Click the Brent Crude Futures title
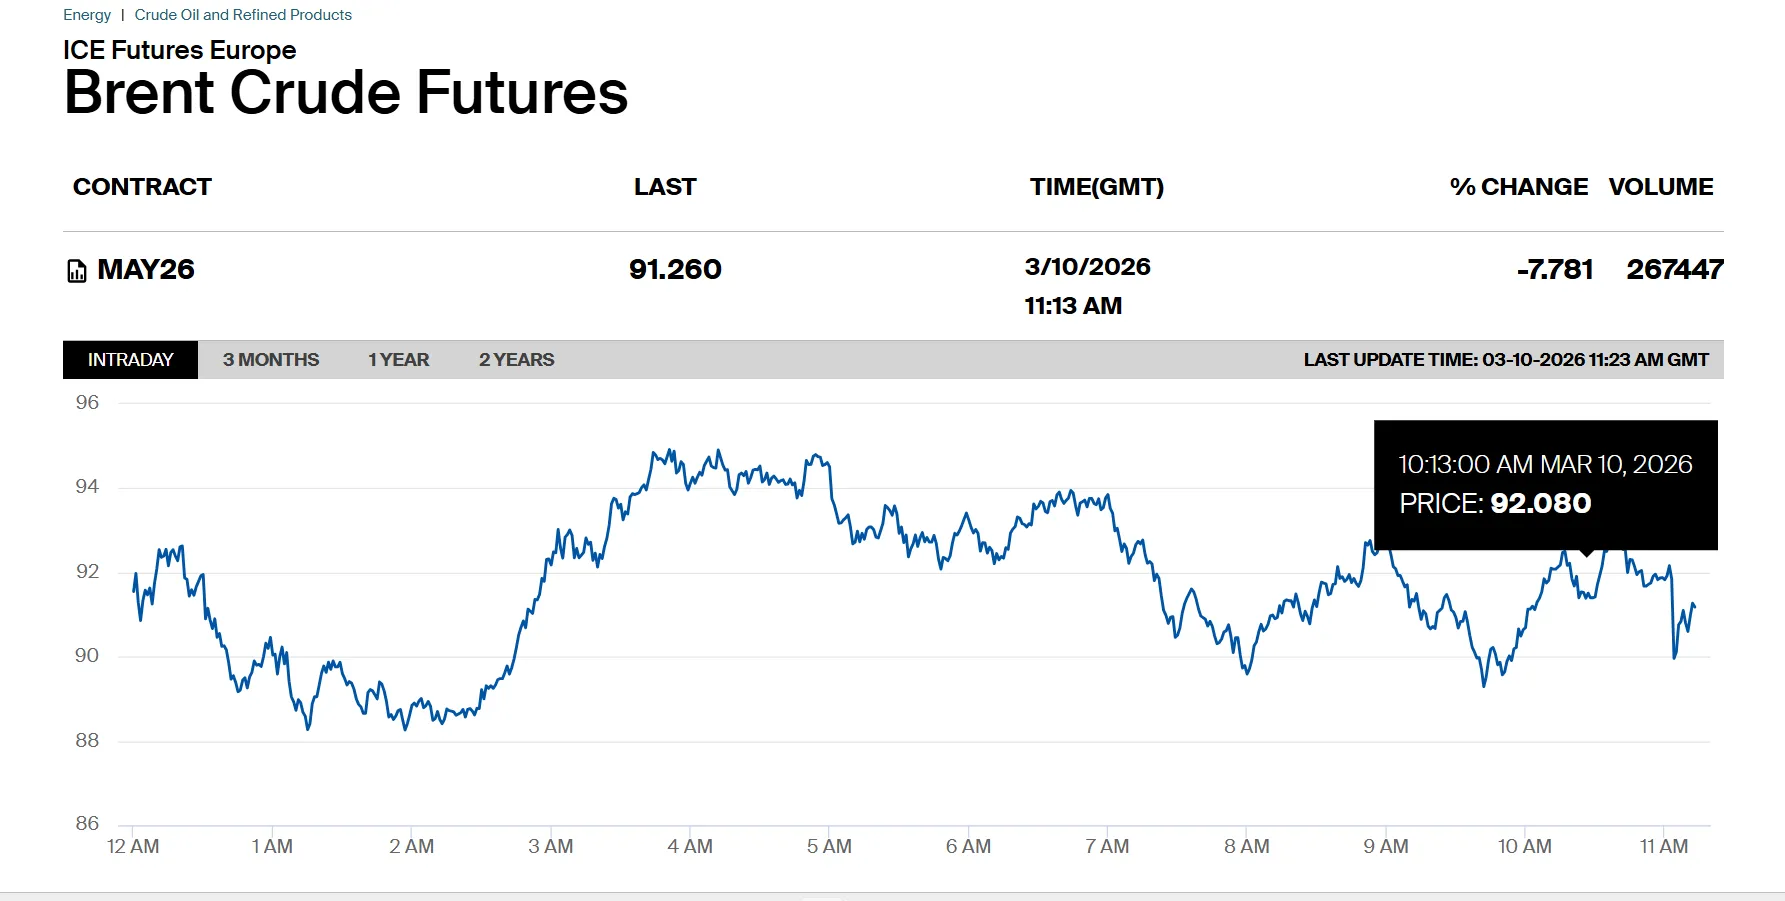The height and width of the screenshot is (901, 1785). pos(346,93)
